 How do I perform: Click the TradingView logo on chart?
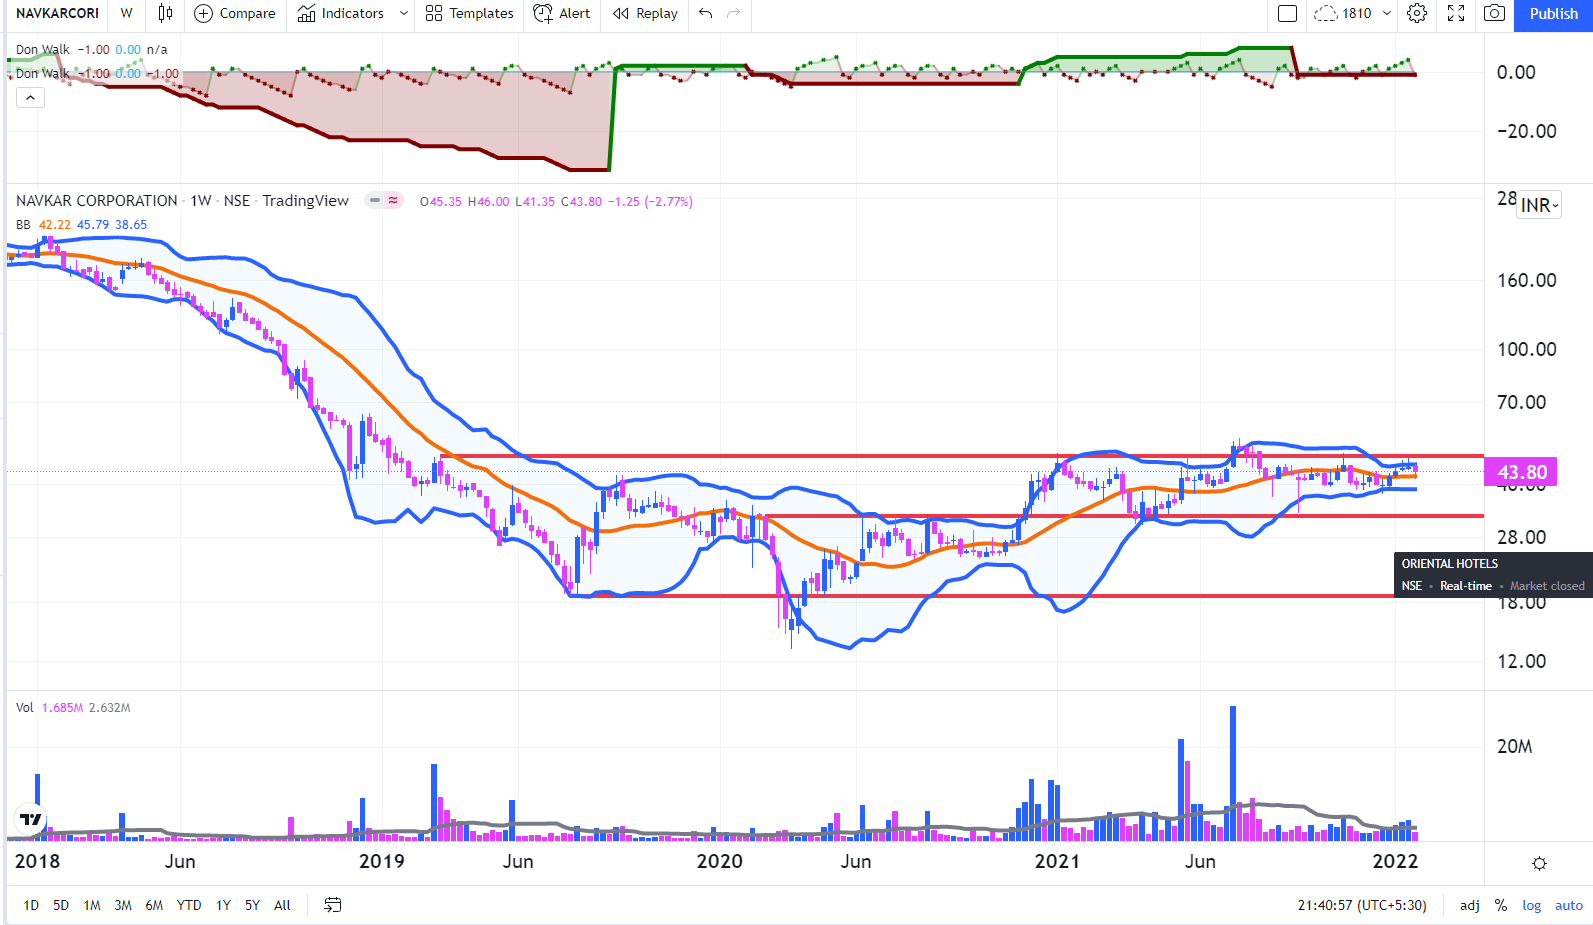[x=32, y=820]
